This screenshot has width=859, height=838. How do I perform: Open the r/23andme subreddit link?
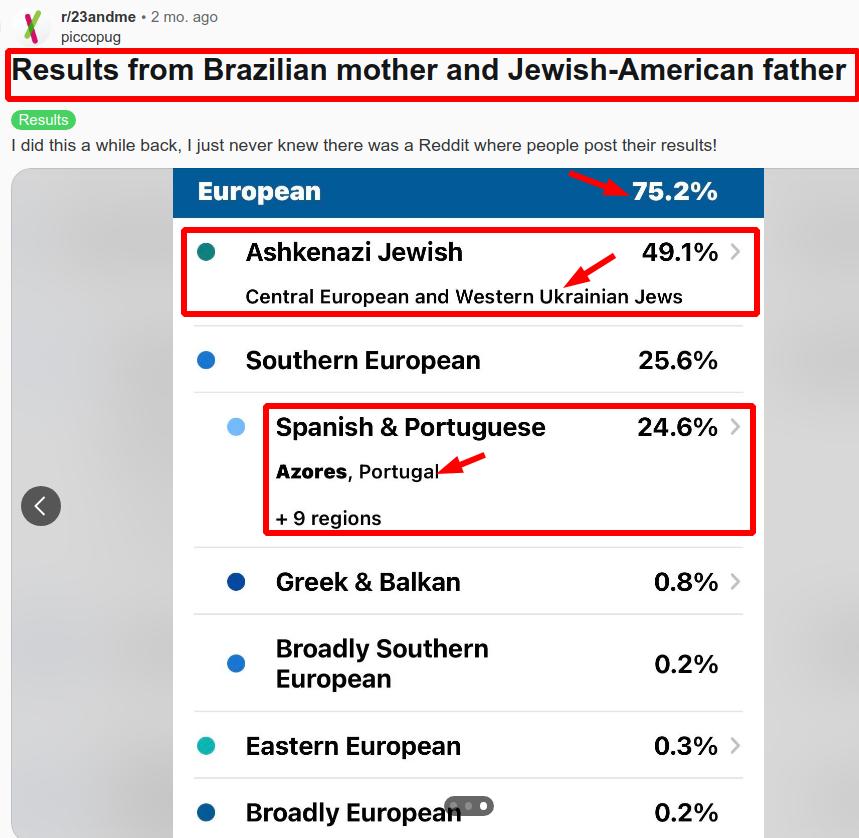(98, 17)
